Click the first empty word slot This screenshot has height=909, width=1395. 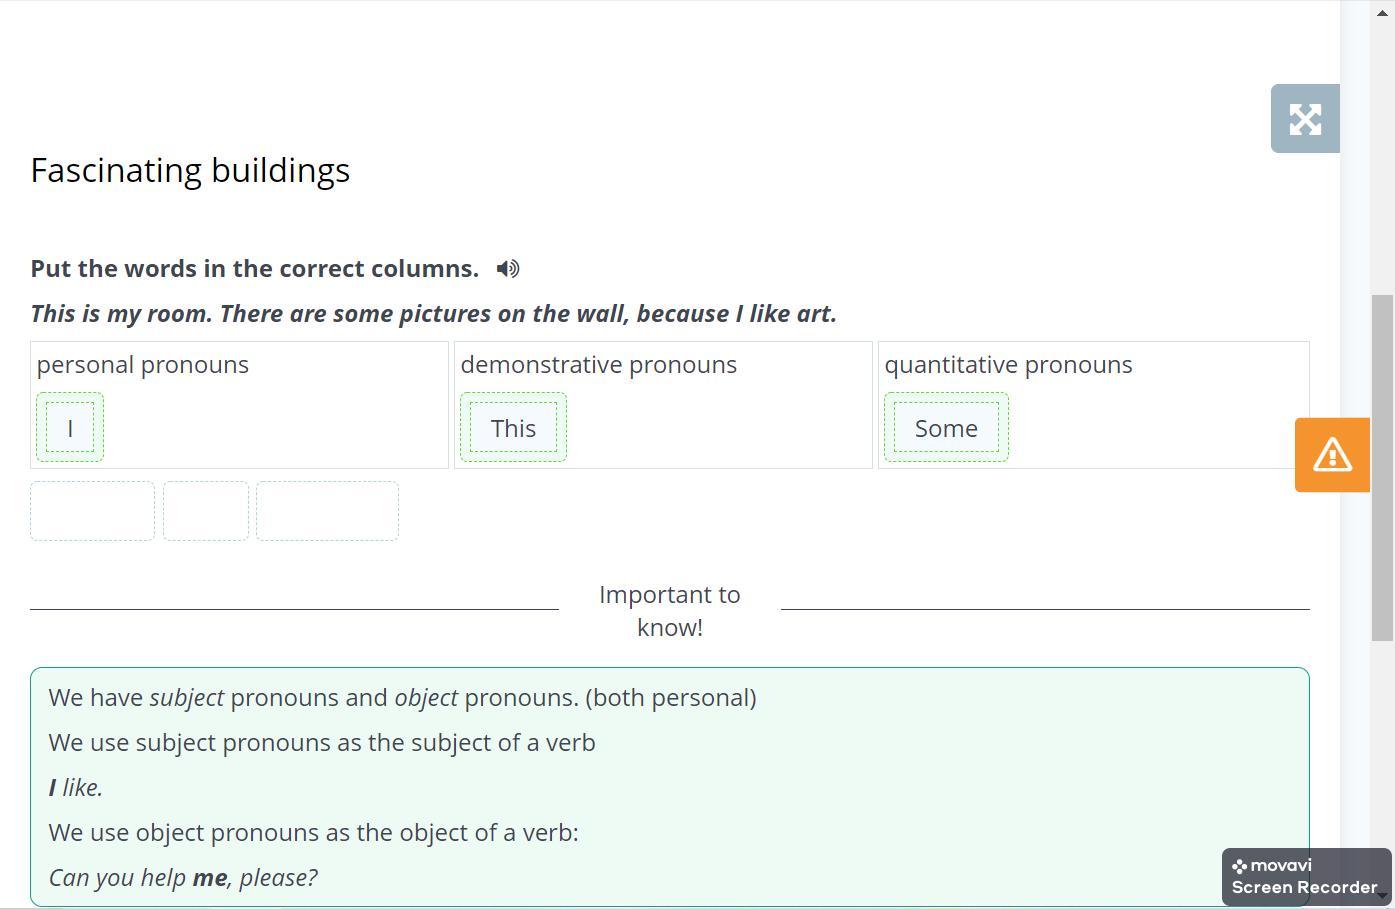pos(92,511)
